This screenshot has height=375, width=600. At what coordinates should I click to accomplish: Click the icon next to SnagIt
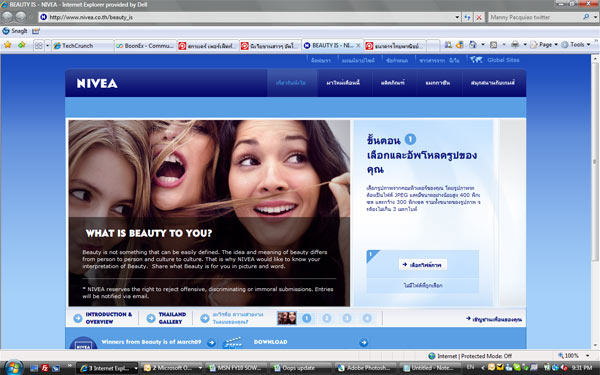click(36, 31)
